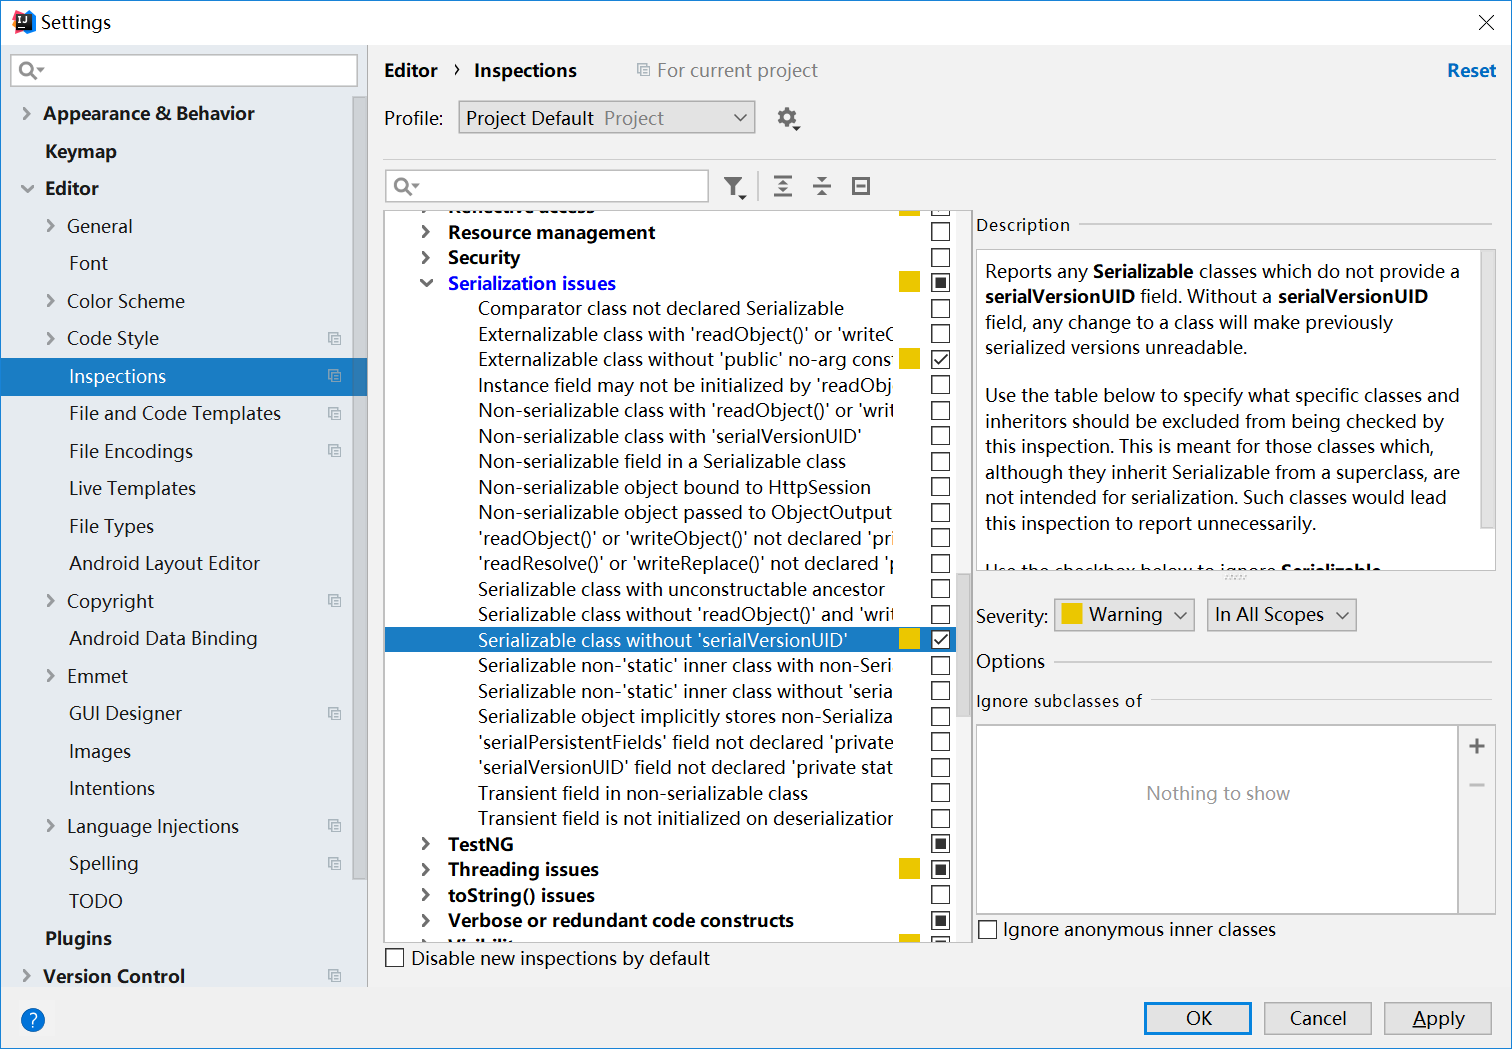
Task: Click the Reset link
Action: point(1471,71)
